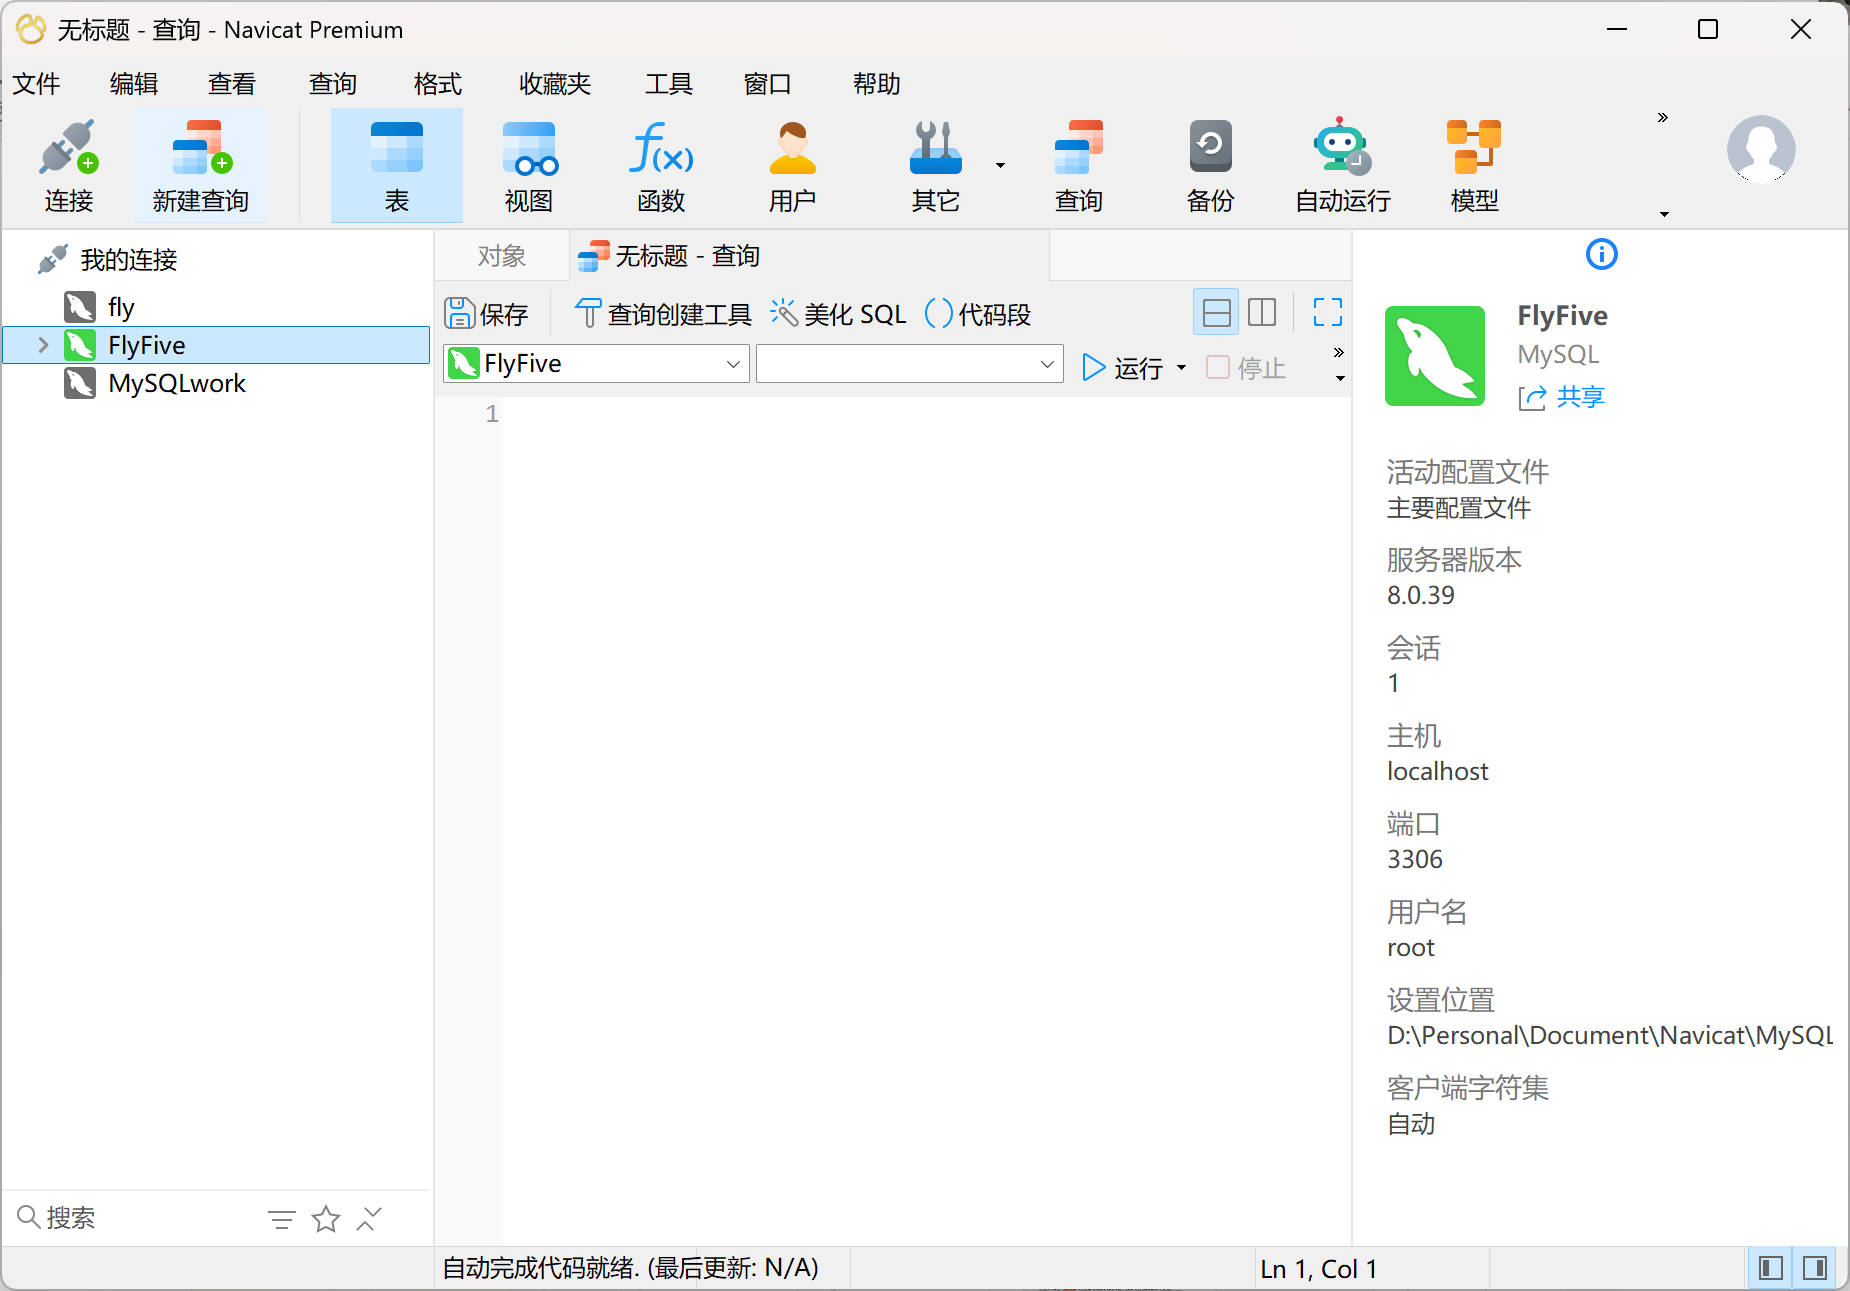The height and width of the screenshot is (1291, 1850).
Task: Click the 运行 (Run) button
Action: pyautogui.click(x=1124, y=368)
